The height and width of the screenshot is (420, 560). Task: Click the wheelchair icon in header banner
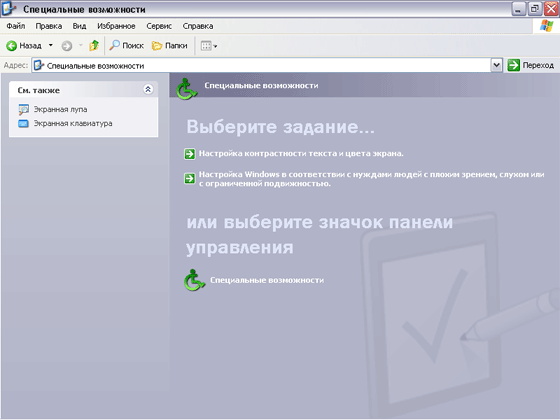tap(186, 89)
